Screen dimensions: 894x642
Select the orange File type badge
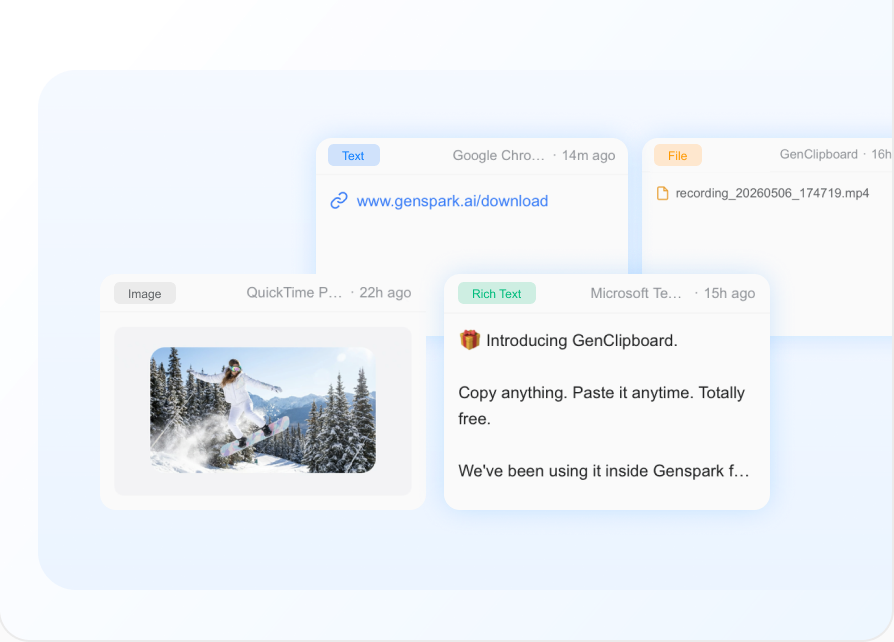coord(677,156)
